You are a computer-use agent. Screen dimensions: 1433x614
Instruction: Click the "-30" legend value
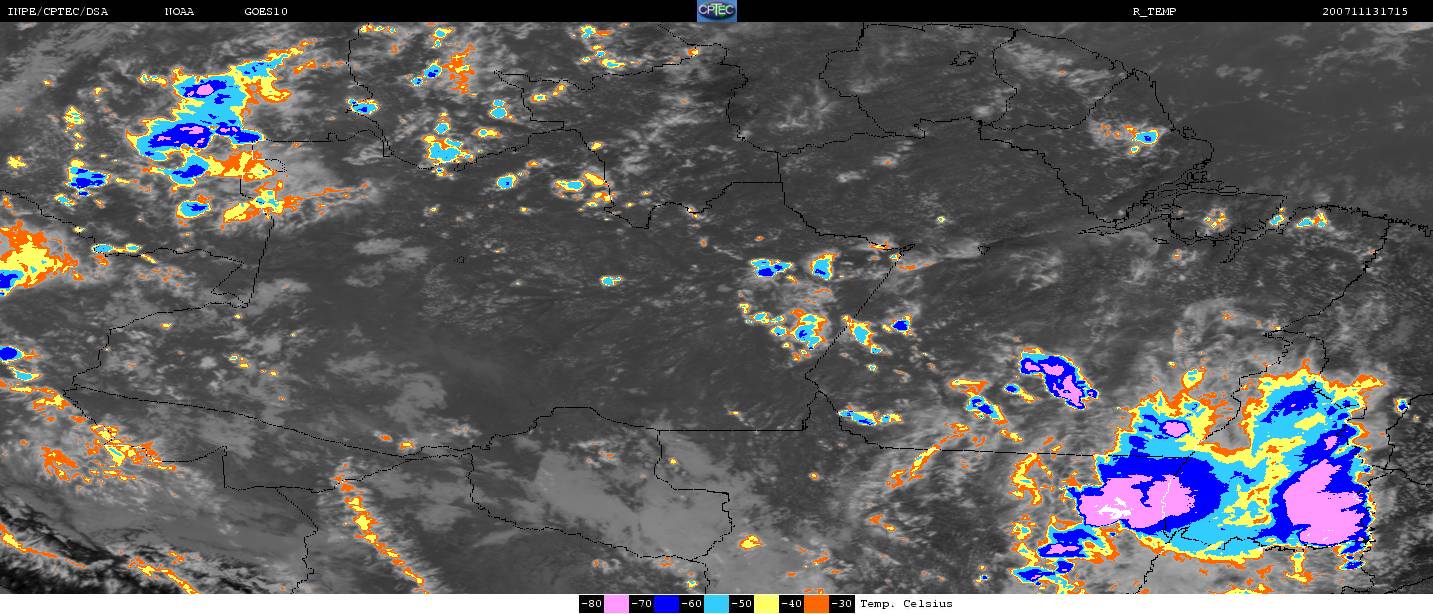(842, 604)
